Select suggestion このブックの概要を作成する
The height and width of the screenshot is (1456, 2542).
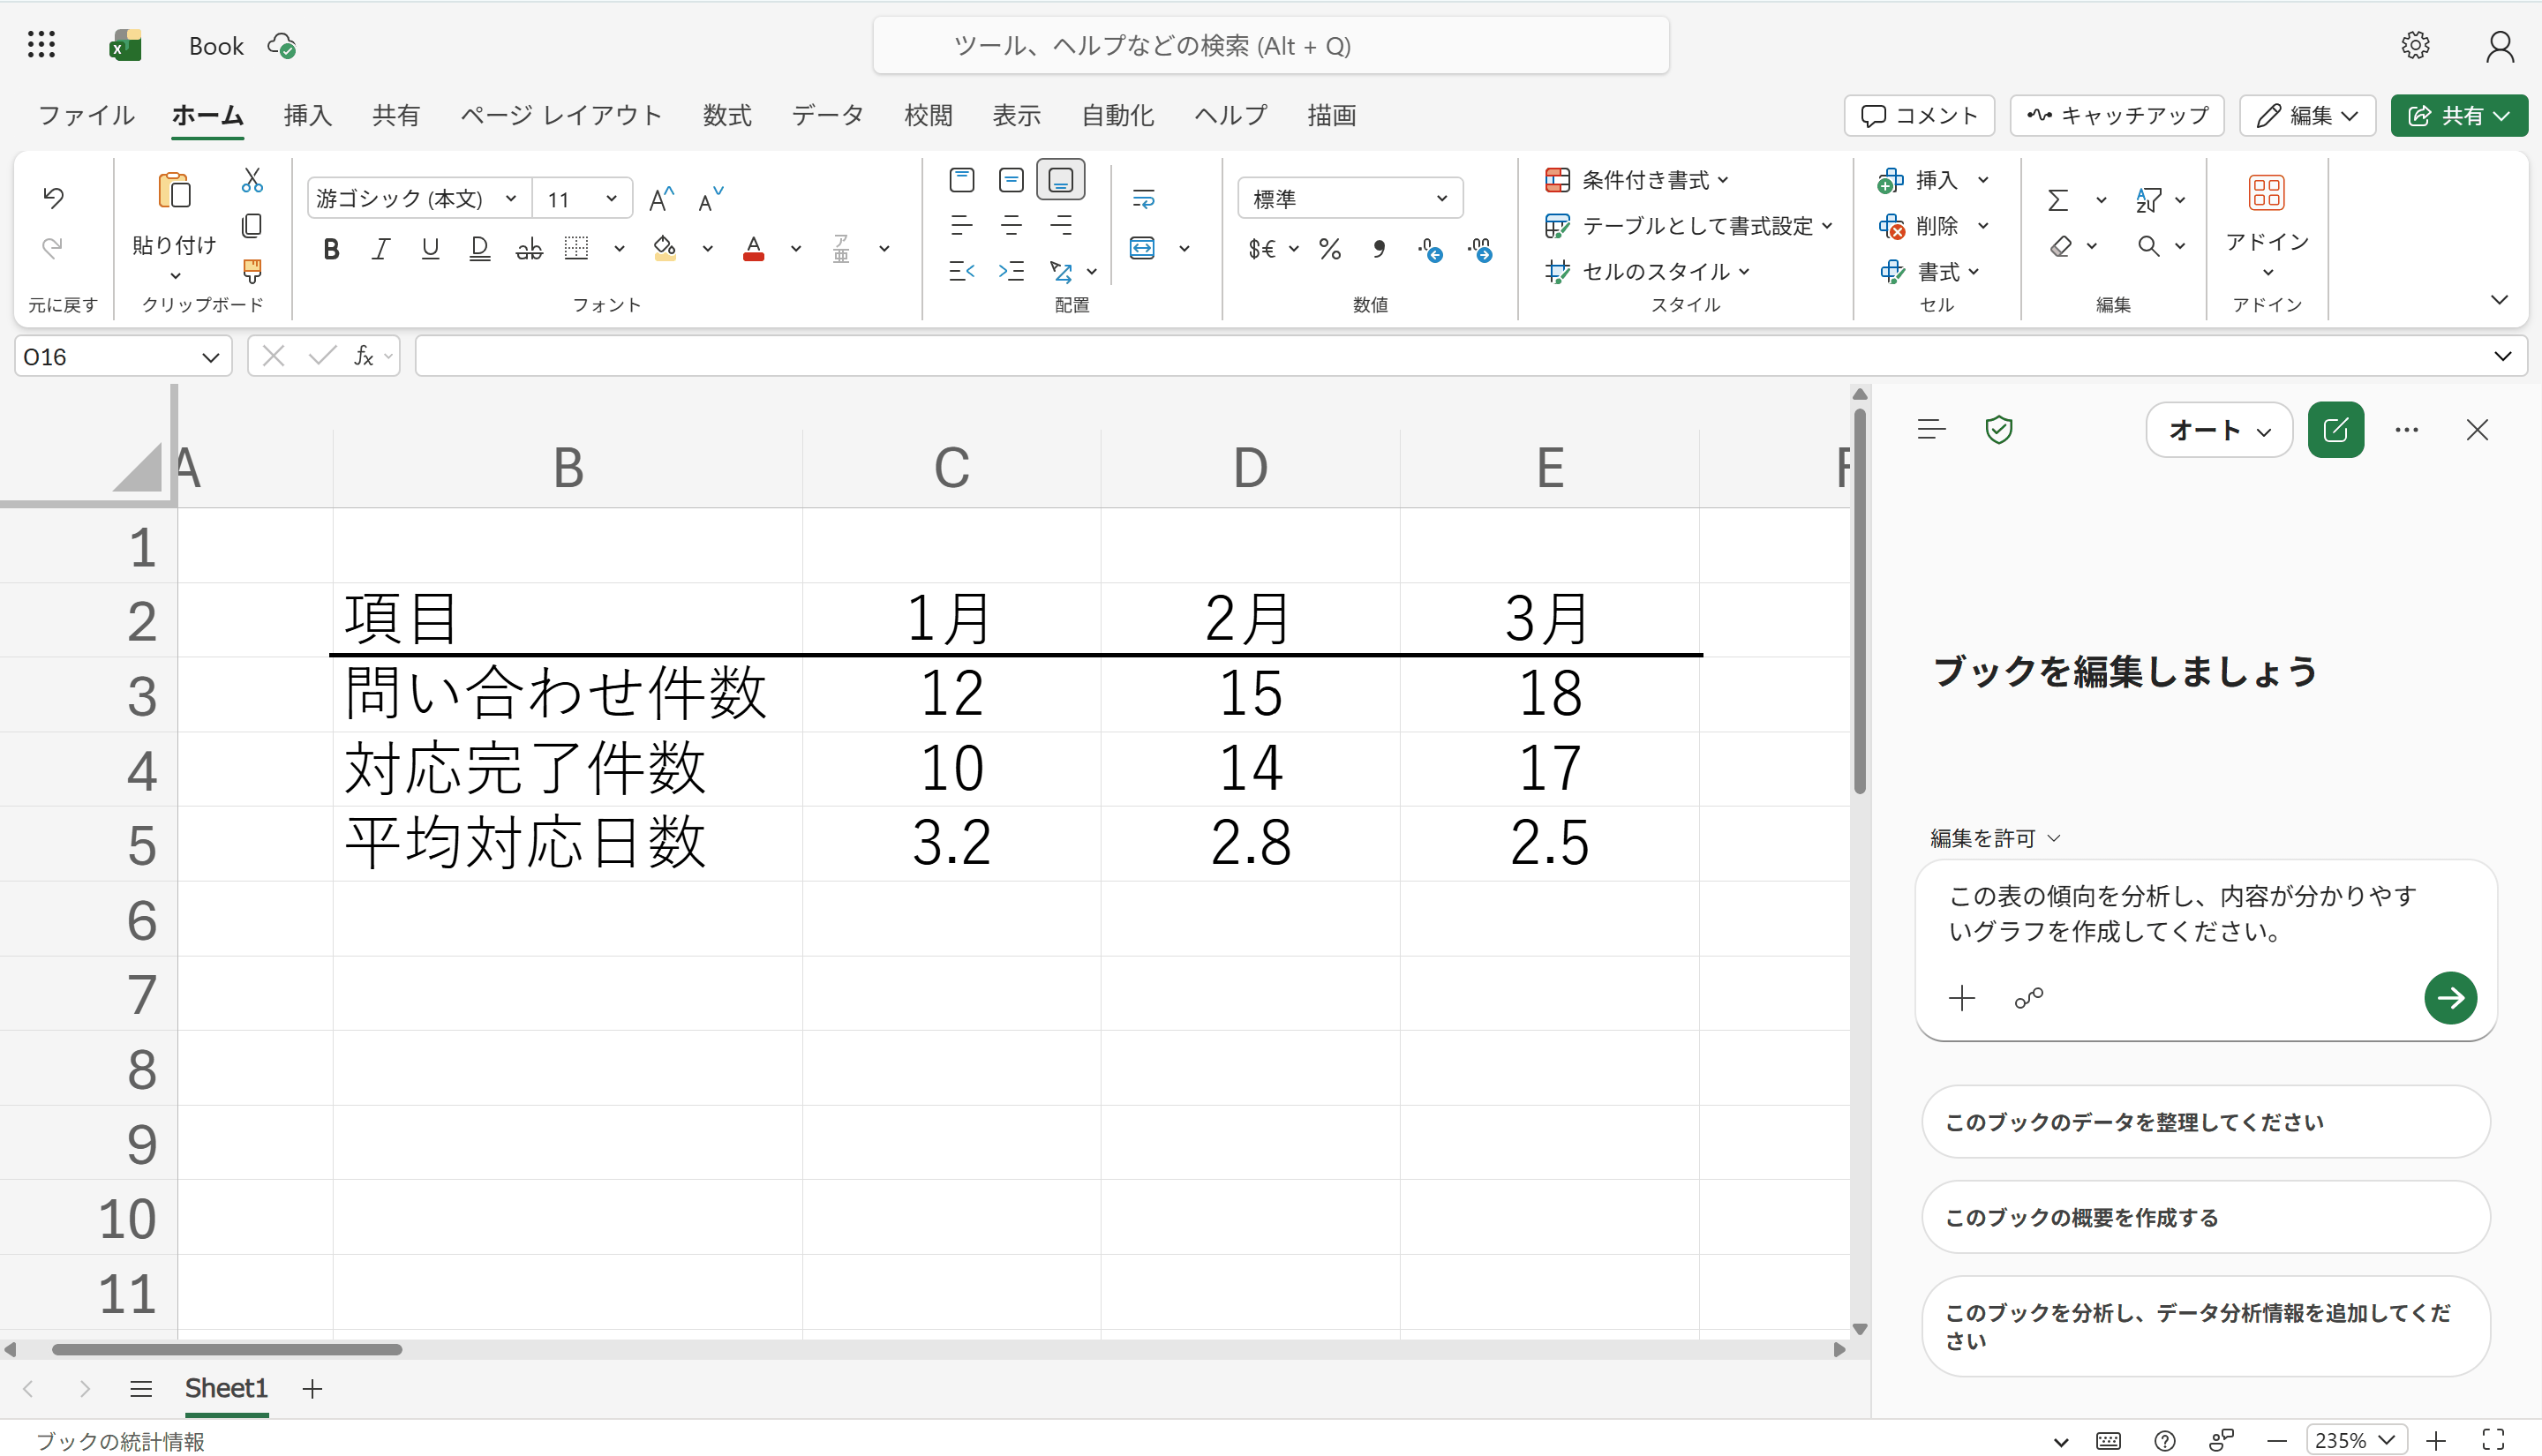[x=2205, y=1217]
